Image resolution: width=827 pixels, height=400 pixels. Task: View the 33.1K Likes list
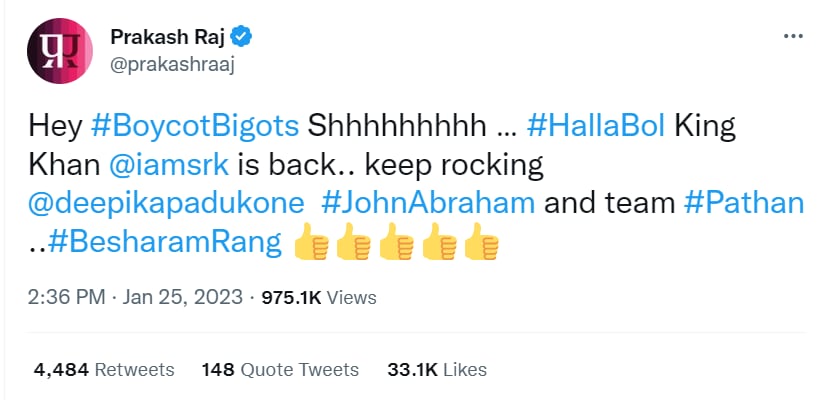437,369
